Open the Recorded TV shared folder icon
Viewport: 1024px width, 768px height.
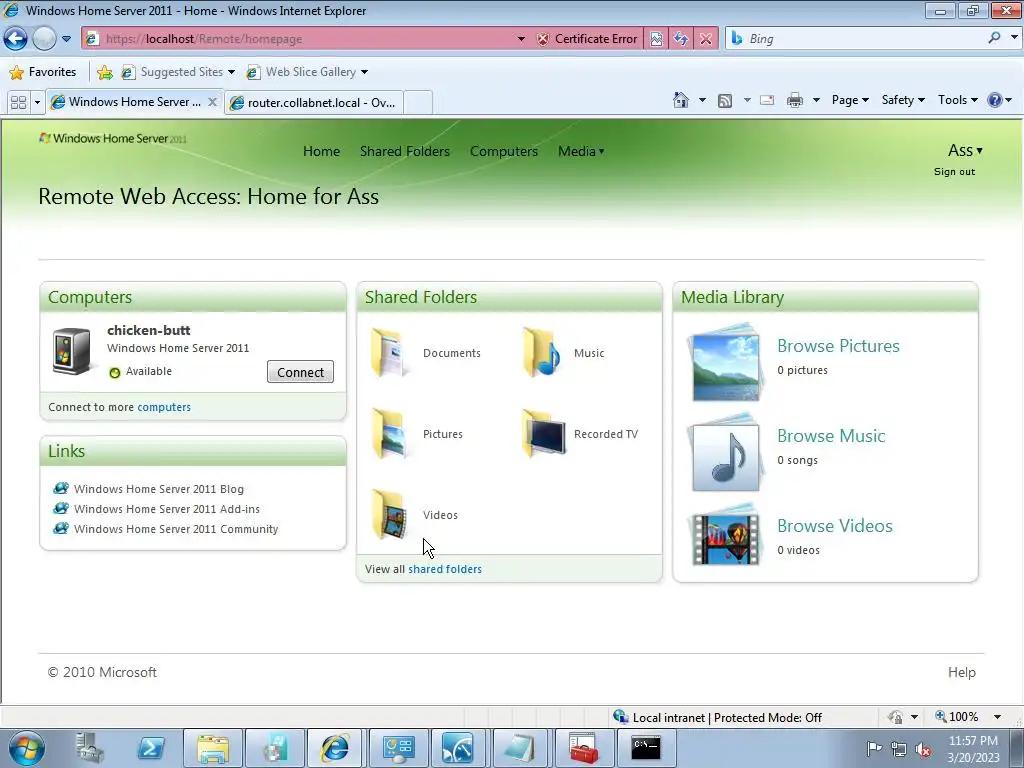pos(543,434)
